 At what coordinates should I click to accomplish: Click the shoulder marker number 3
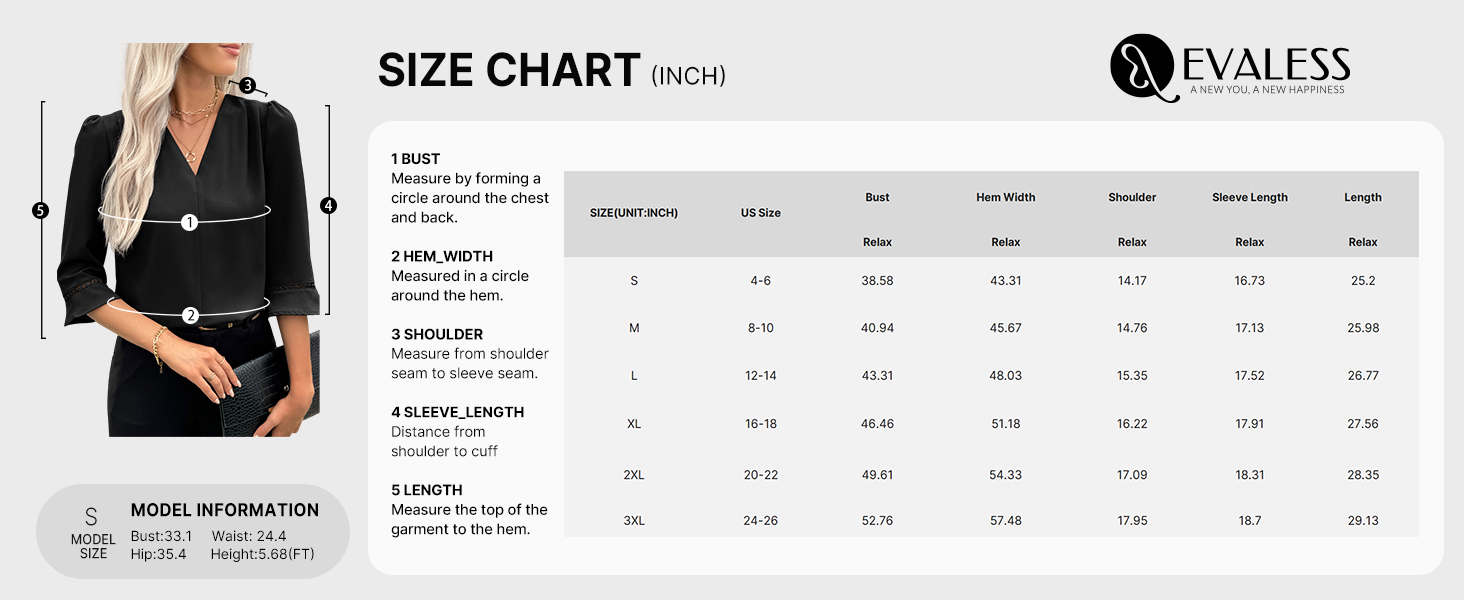[247, 85]
